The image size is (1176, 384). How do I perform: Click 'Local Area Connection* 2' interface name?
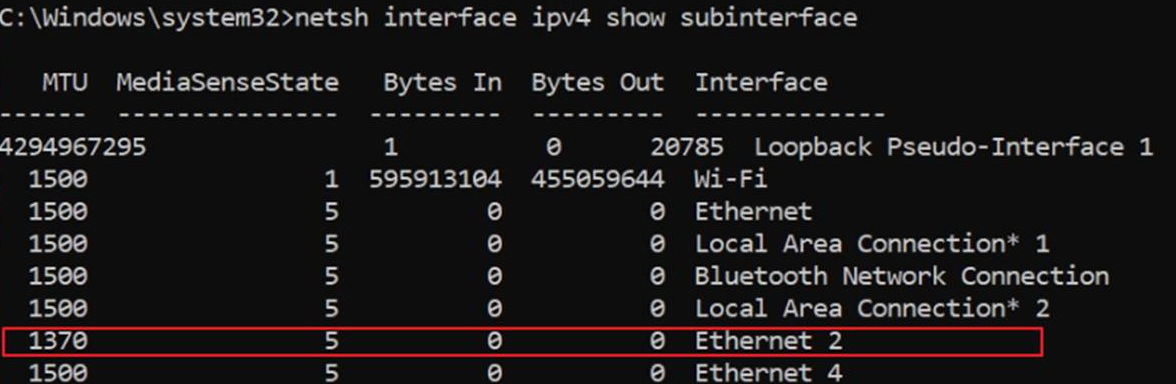pyautogui.click(x=872, y=308)
